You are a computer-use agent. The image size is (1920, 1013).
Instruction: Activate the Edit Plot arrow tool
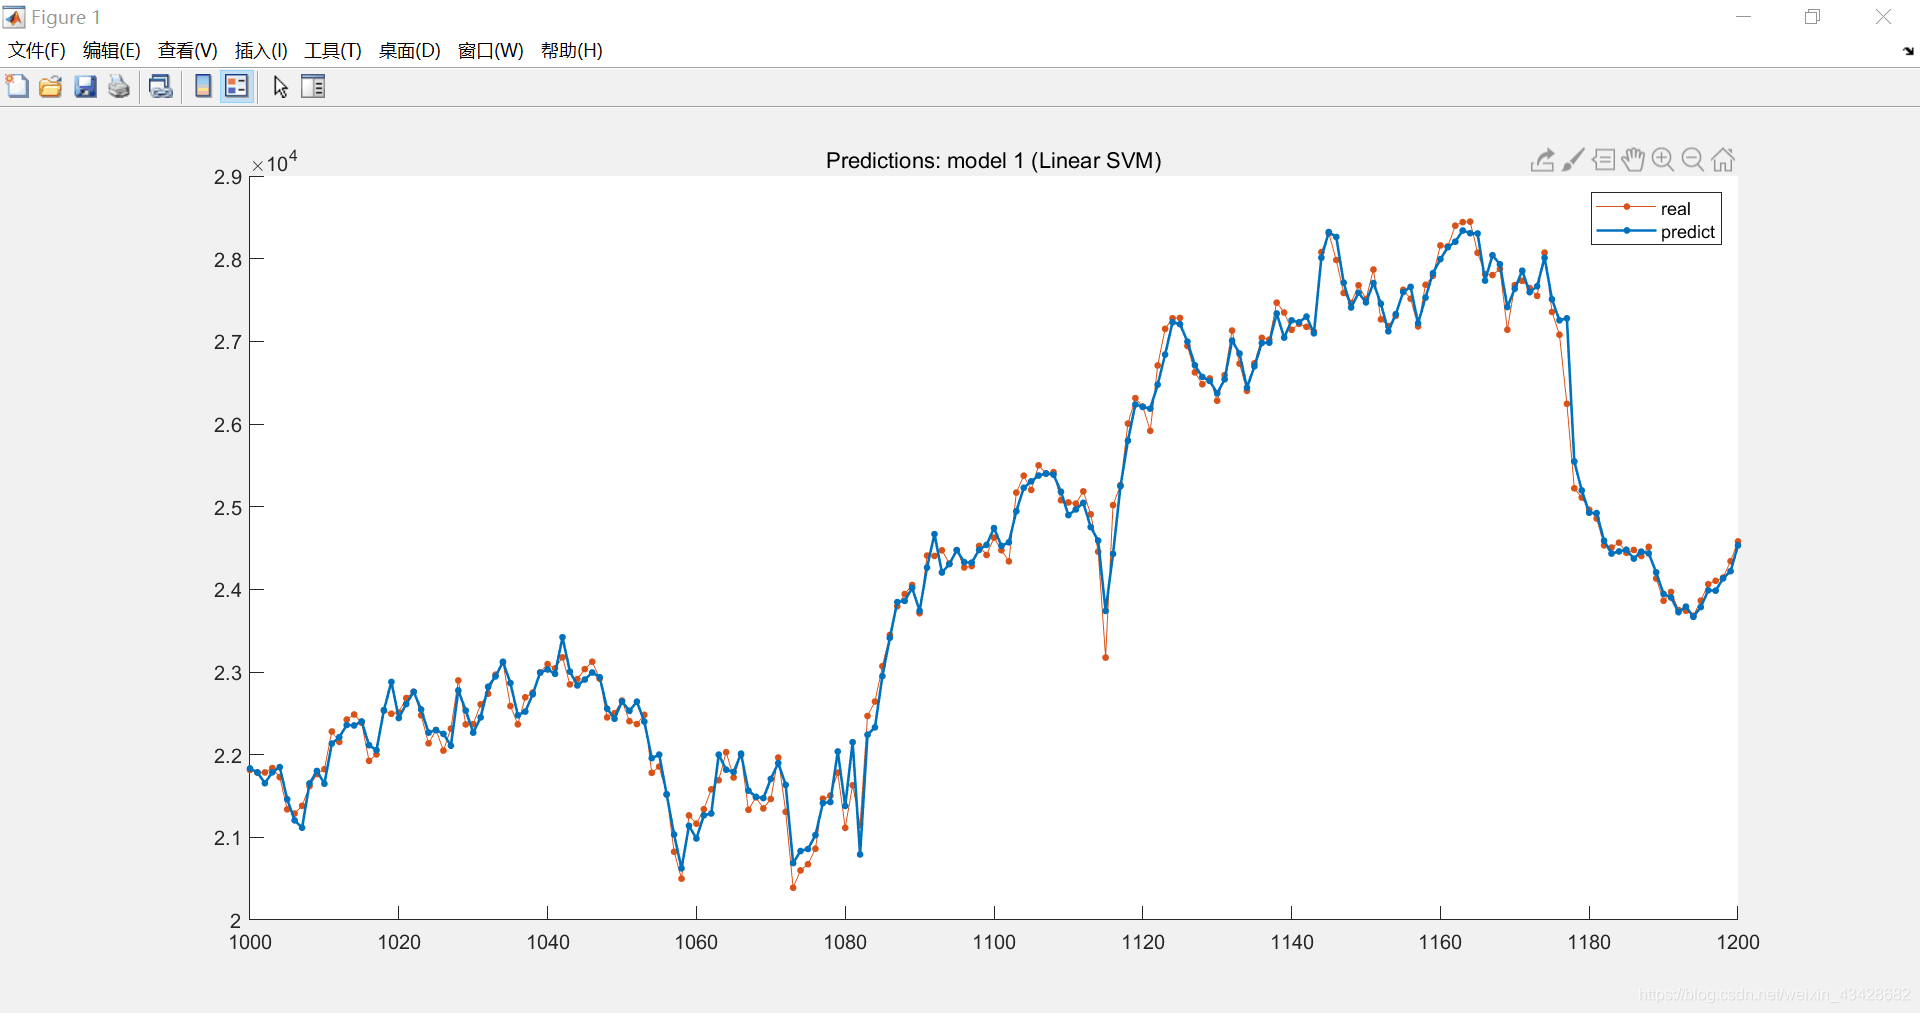(x=281, y=87)
